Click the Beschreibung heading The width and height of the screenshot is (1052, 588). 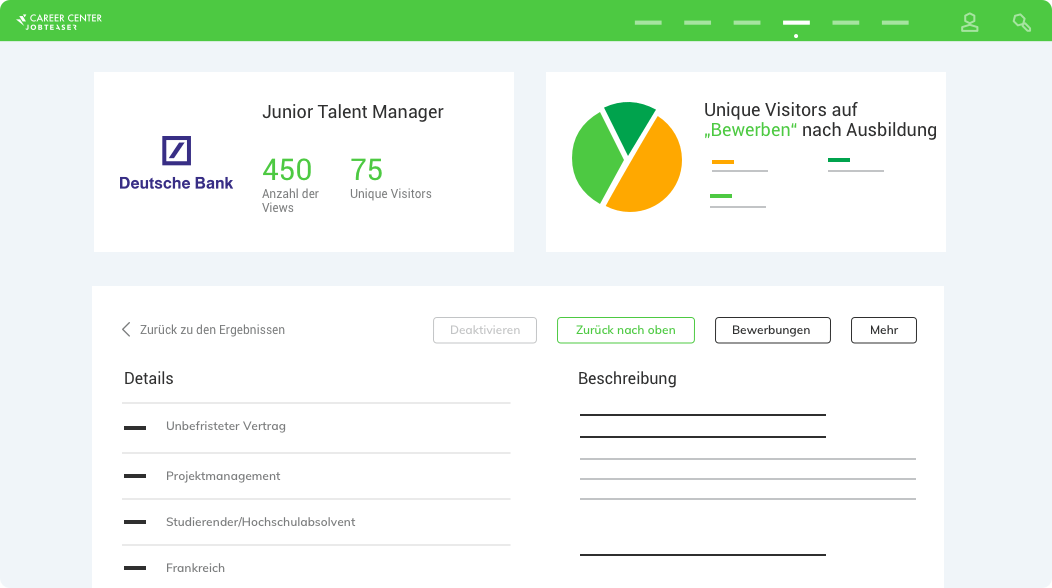click(627, 379)
